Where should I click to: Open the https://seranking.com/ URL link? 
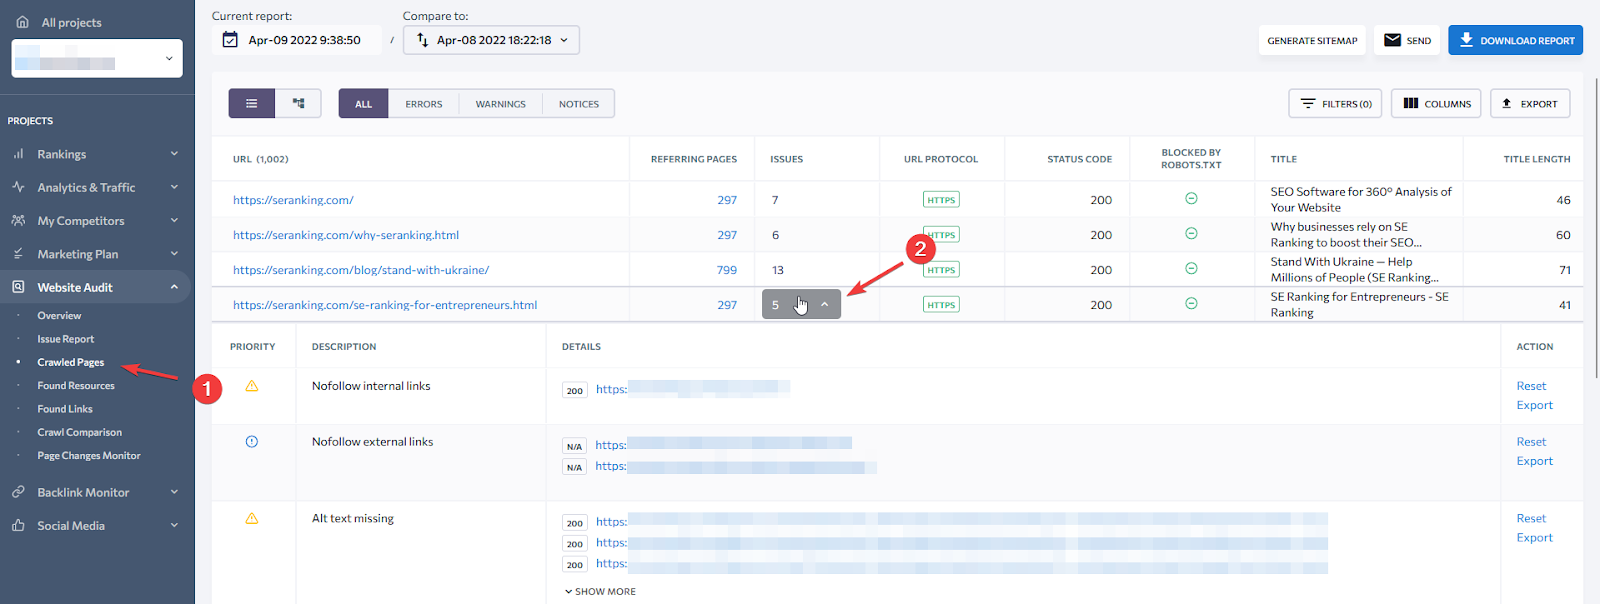[x=293, y=200]
